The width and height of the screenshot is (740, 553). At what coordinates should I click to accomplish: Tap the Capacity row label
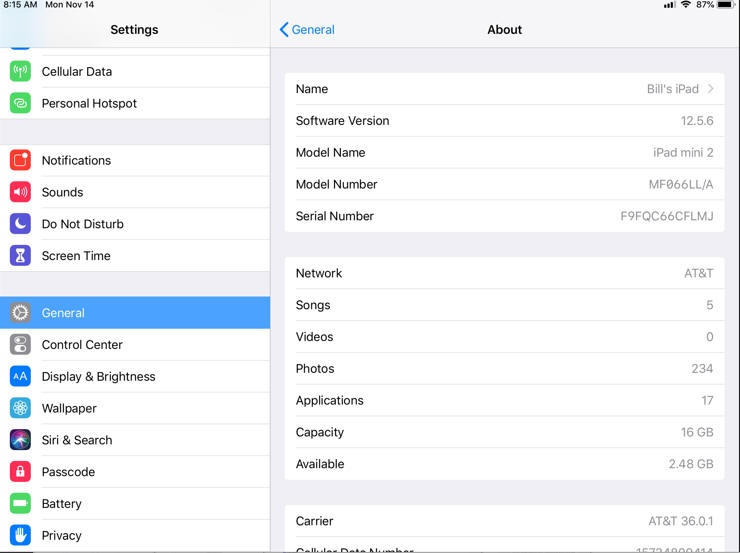[320, 432]
